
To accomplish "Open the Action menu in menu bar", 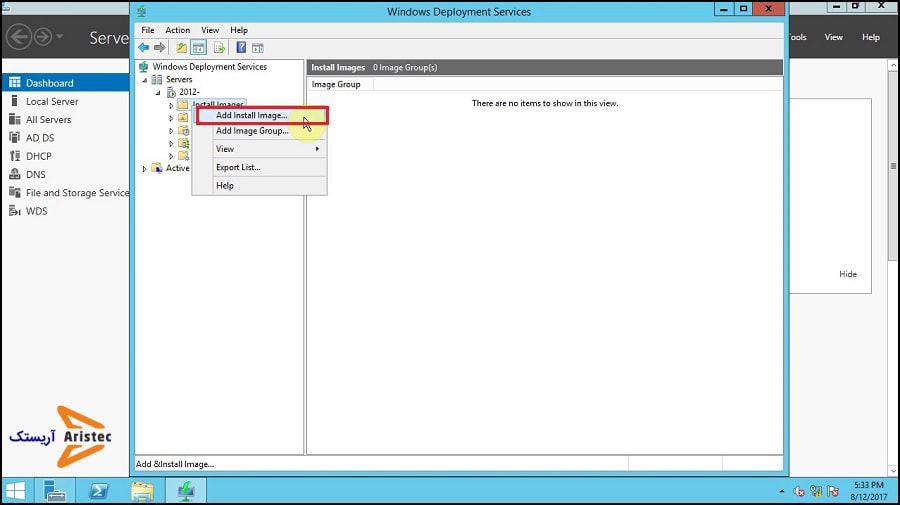I will [x=177, y=30].
